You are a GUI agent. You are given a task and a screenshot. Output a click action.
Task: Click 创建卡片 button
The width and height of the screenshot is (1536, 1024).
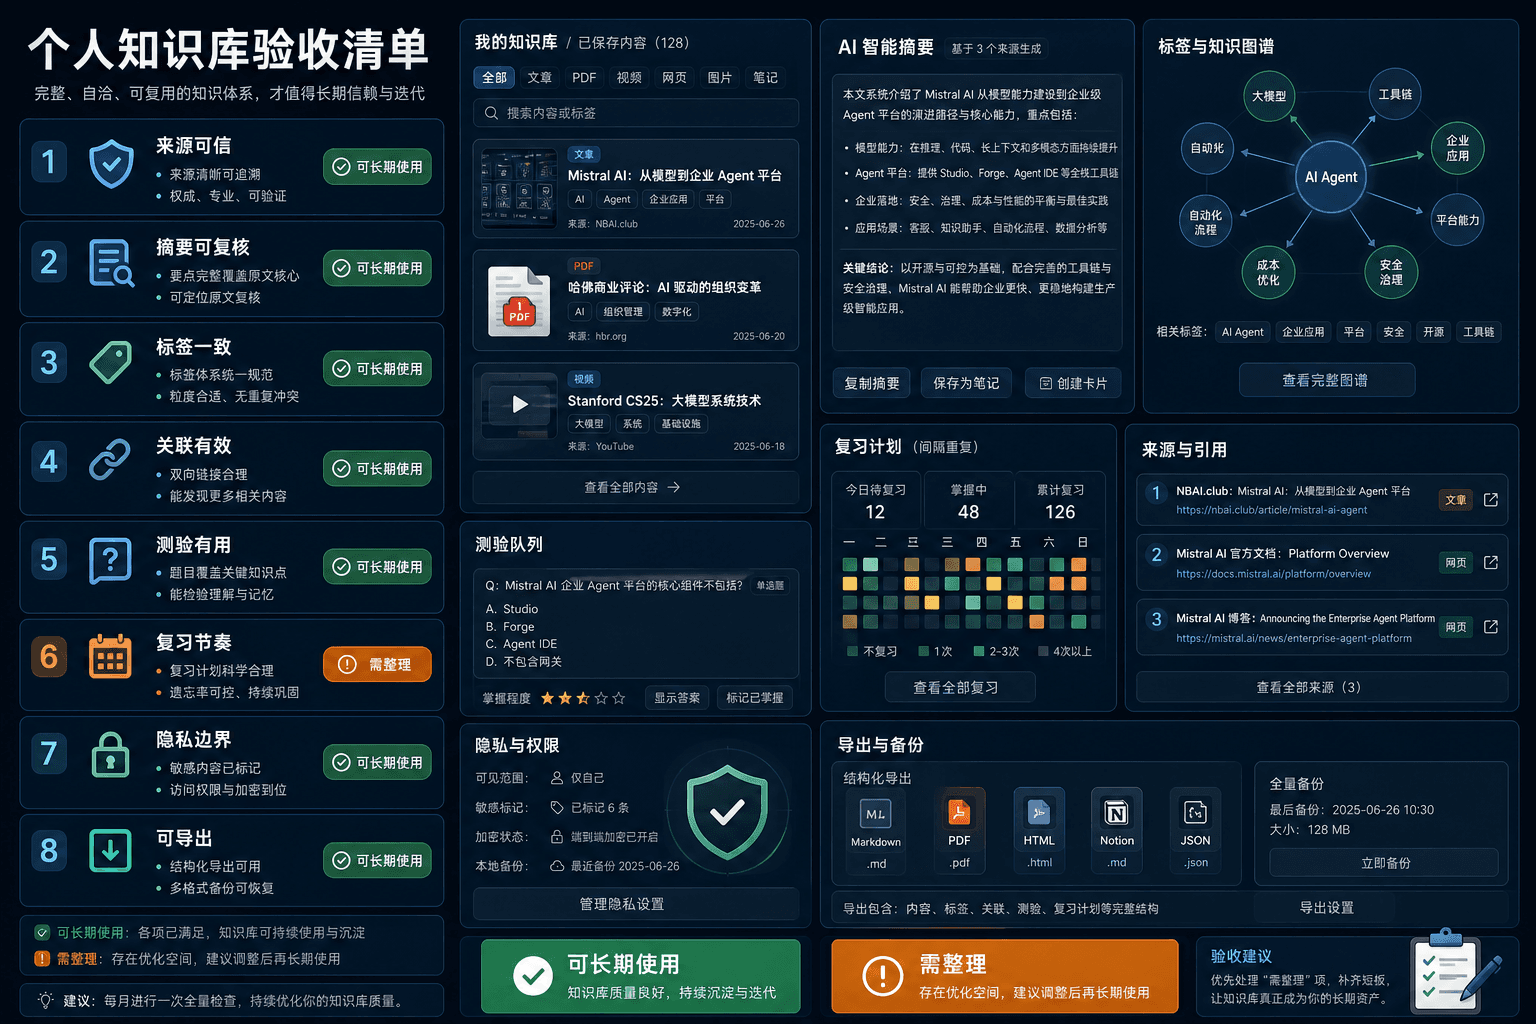click(x=1073, y=383)
